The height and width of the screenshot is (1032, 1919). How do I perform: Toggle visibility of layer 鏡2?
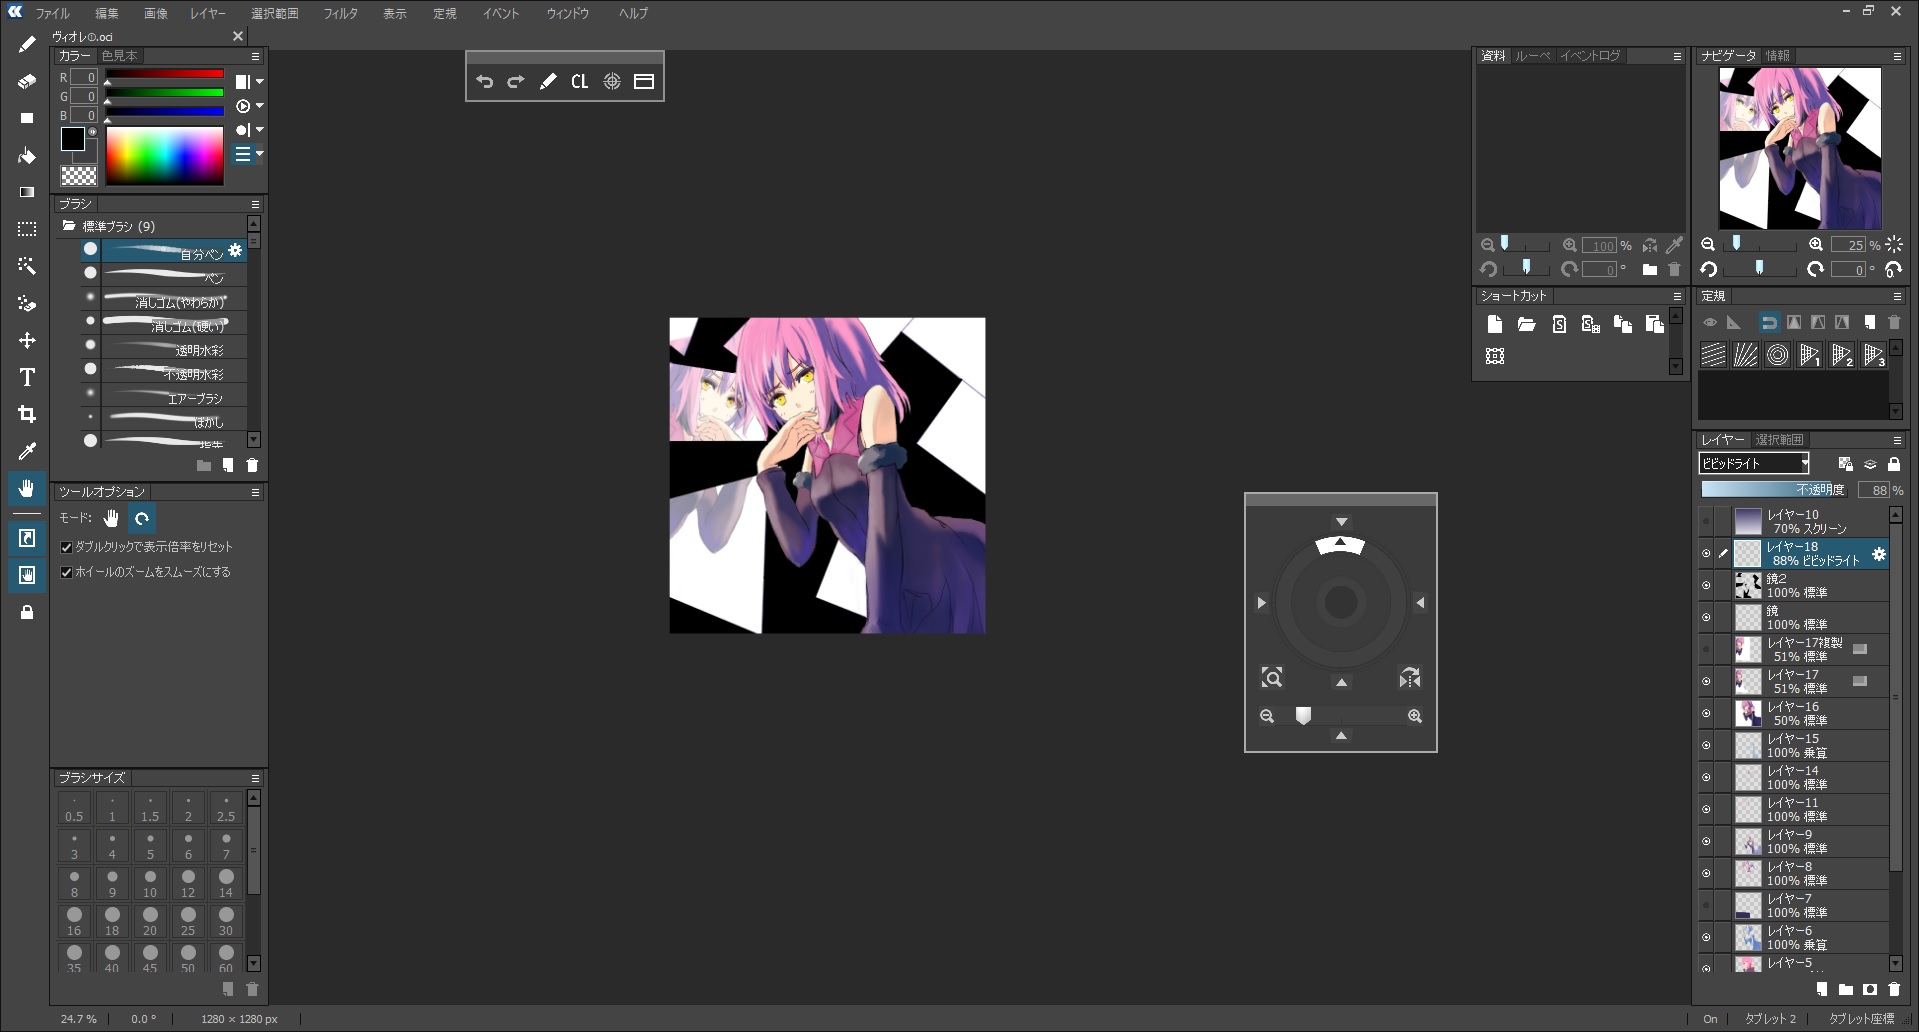[x=1706, y=585]
